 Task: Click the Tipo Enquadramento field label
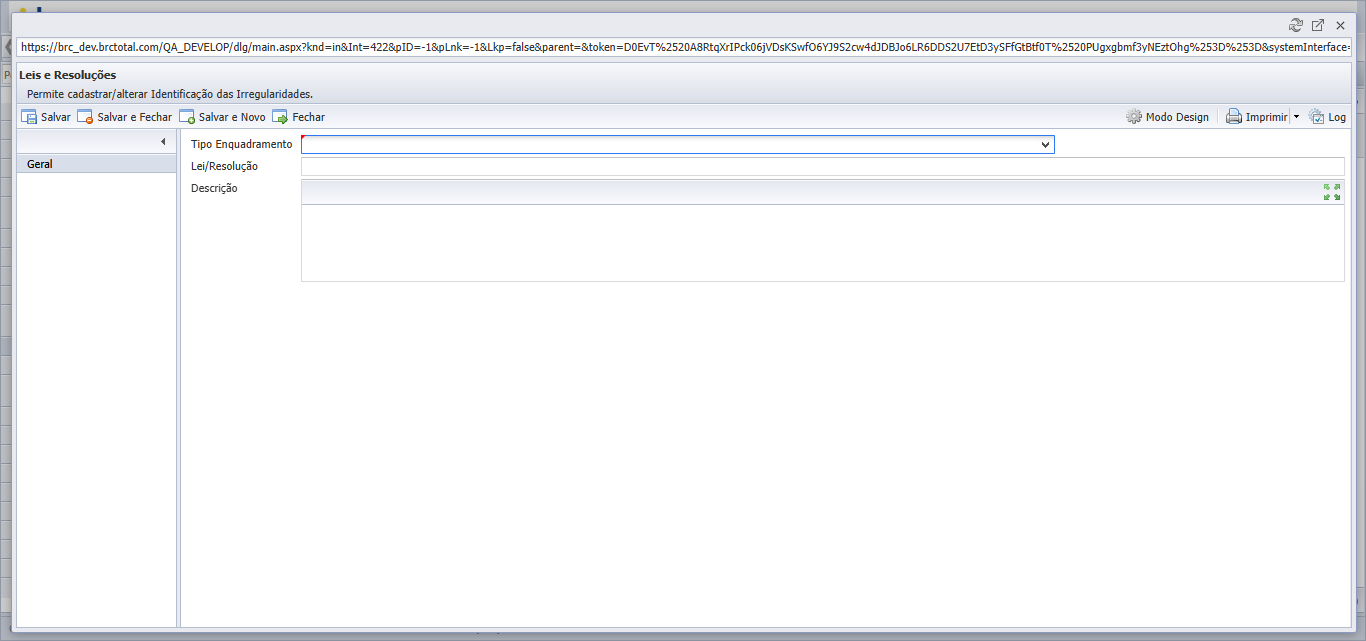(x=241, y=144)
